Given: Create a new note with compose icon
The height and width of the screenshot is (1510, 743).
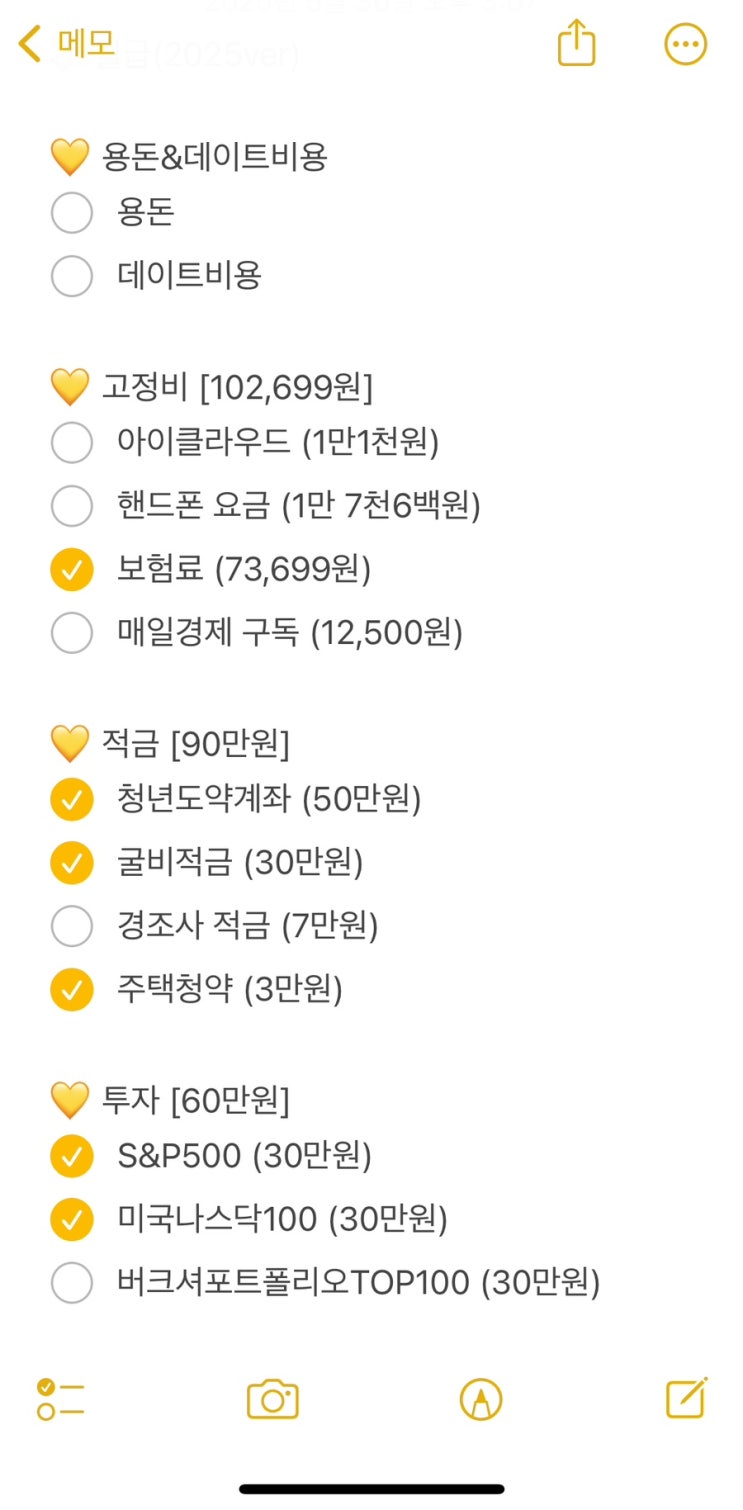Looking at the screenshot, I should (x=687, y=1398).
